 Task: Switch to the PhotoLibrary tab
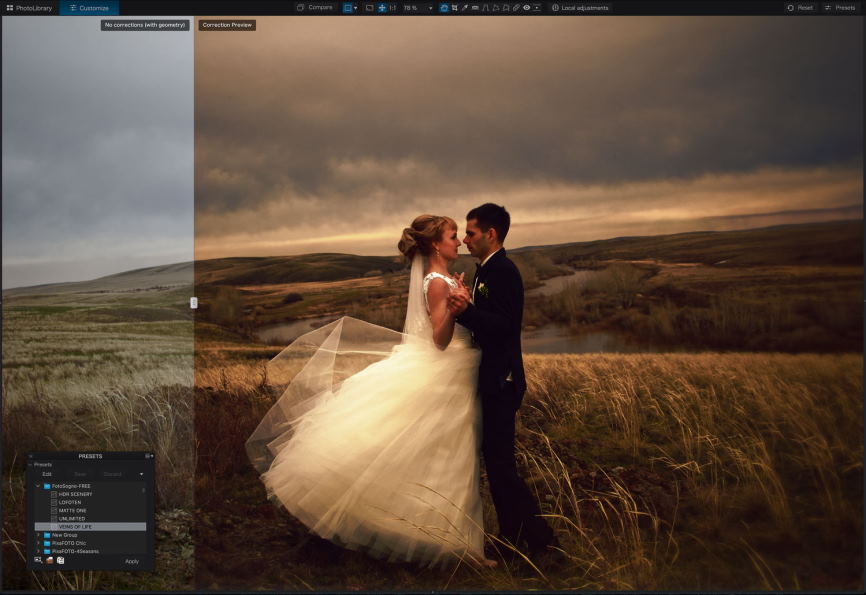(x=29, y=8)
